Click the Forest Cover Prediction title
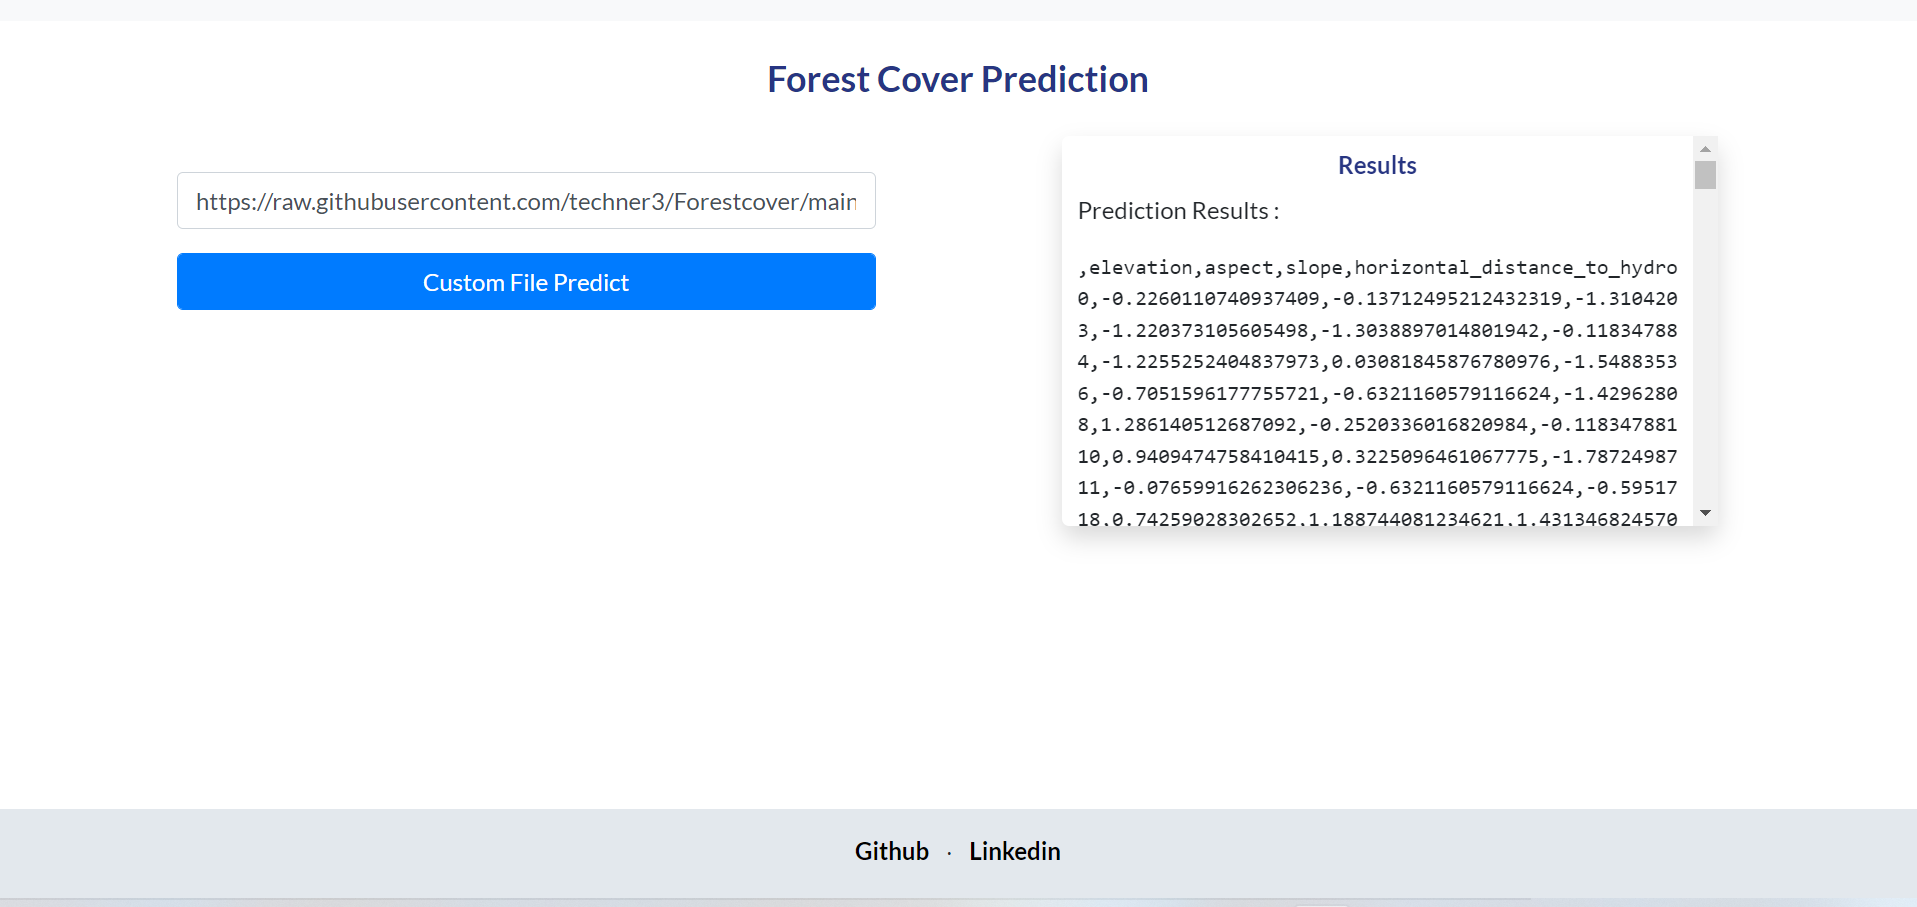 (x=957, y=79)
